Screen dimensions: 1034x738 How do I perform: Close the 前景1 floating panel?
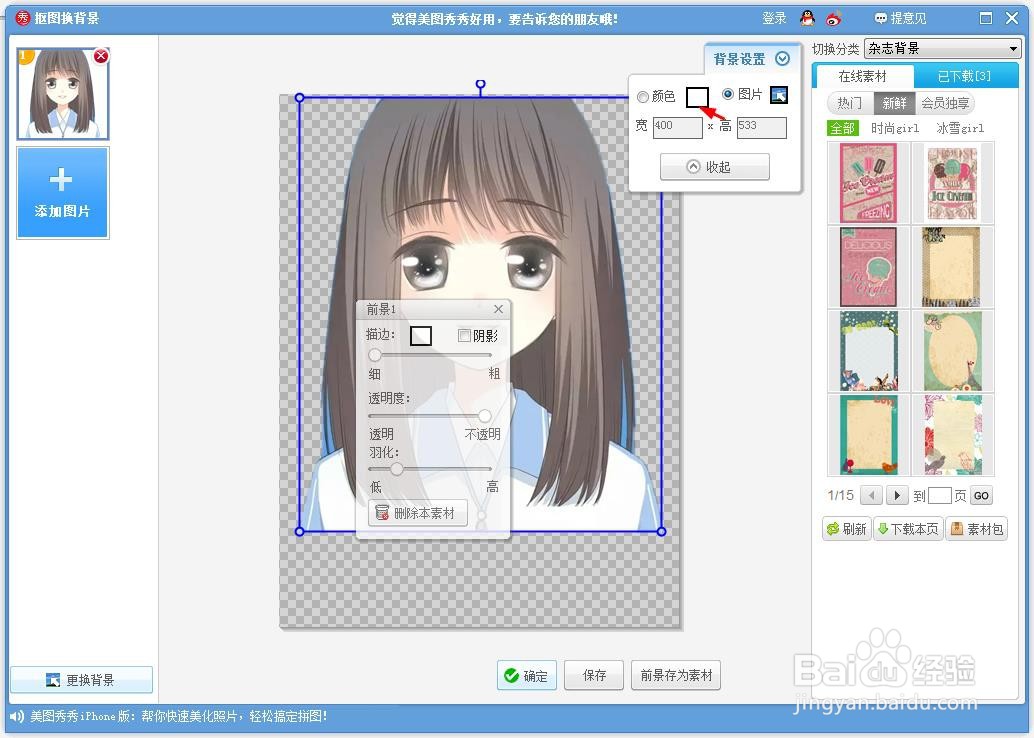pyautogui.click(x=499, y=309)
